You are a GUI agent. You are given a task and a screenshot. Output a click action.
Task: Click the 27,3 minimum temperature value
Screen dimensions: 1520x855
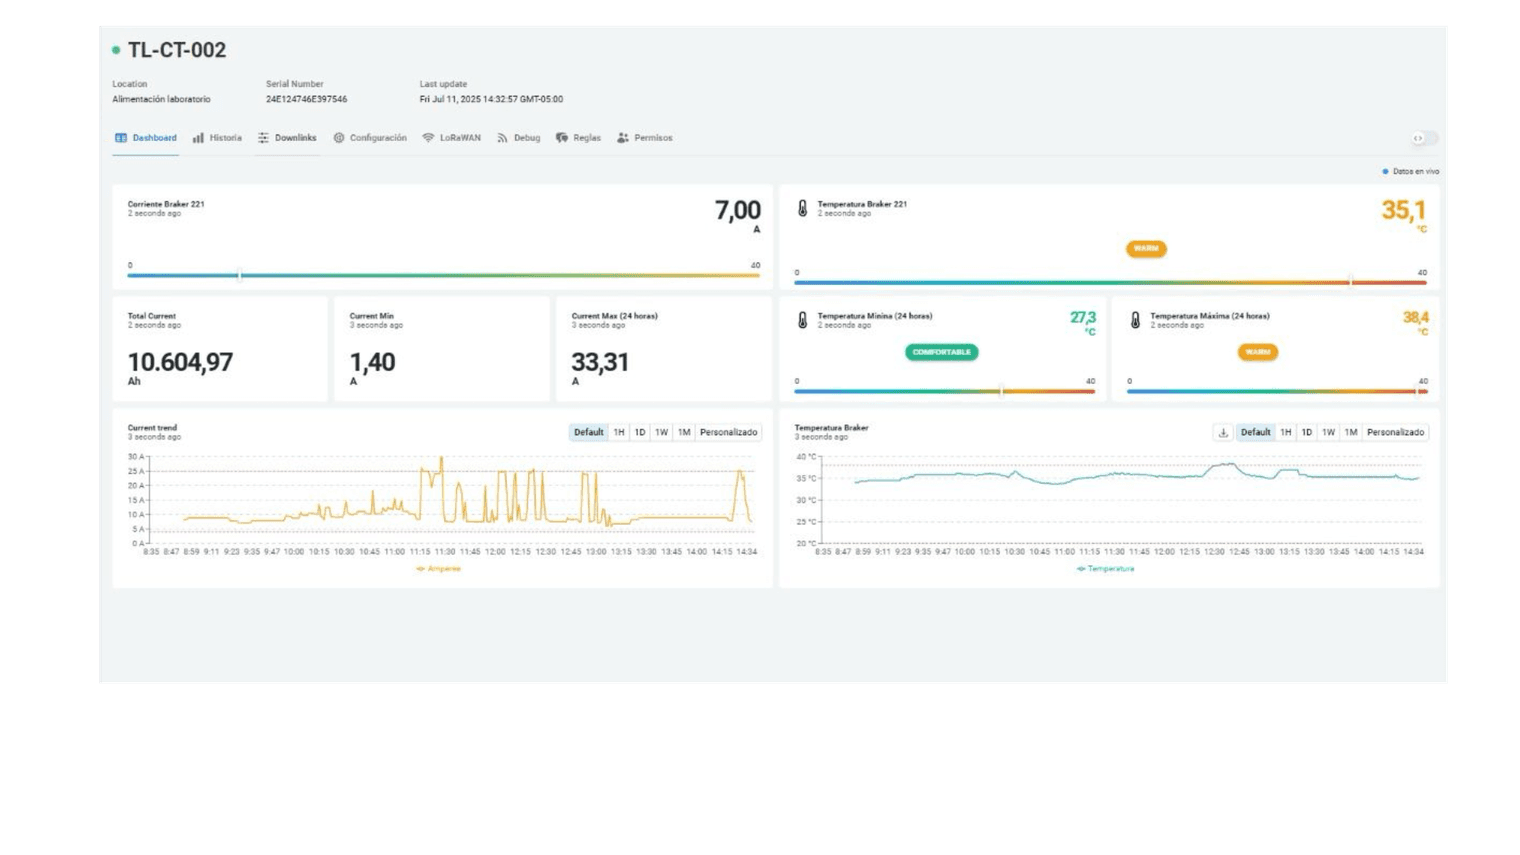click(1082, 317)
